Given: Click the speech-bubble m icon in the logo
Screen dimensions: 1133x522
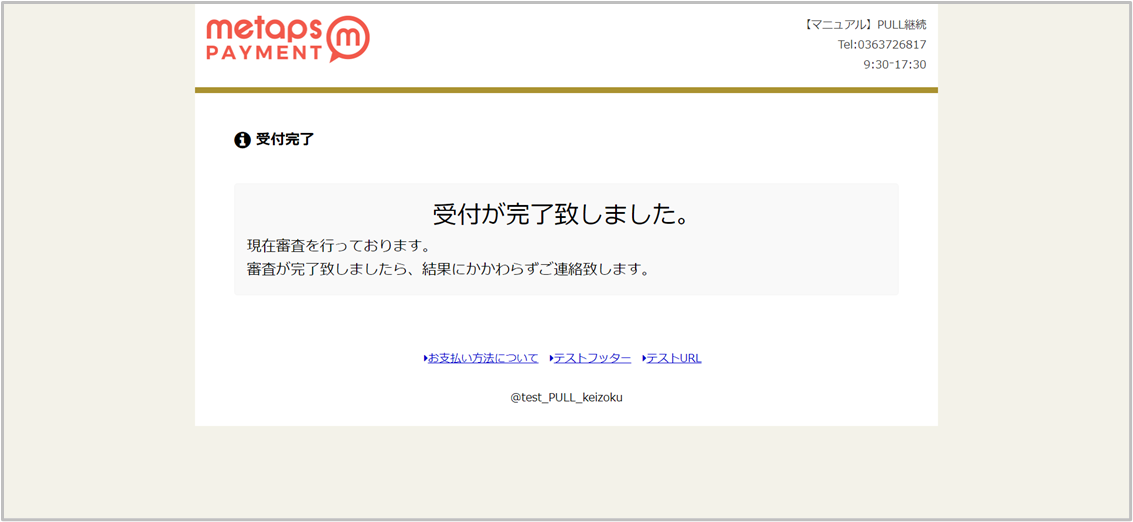Looking at the screenshot, I should (347, 38).
